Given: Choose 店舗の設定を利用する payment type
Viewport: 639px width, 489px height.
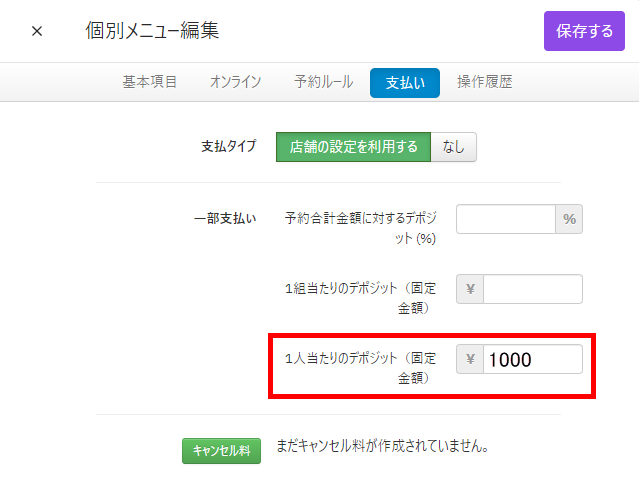Looking at the screenshot, I should point(353,147).
